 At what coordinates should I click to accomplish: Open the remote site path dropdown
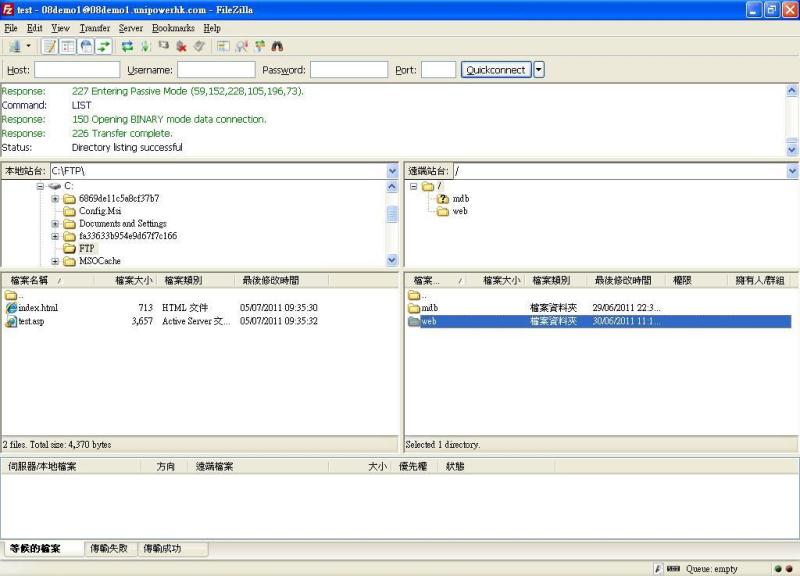[x=792, y=171]
